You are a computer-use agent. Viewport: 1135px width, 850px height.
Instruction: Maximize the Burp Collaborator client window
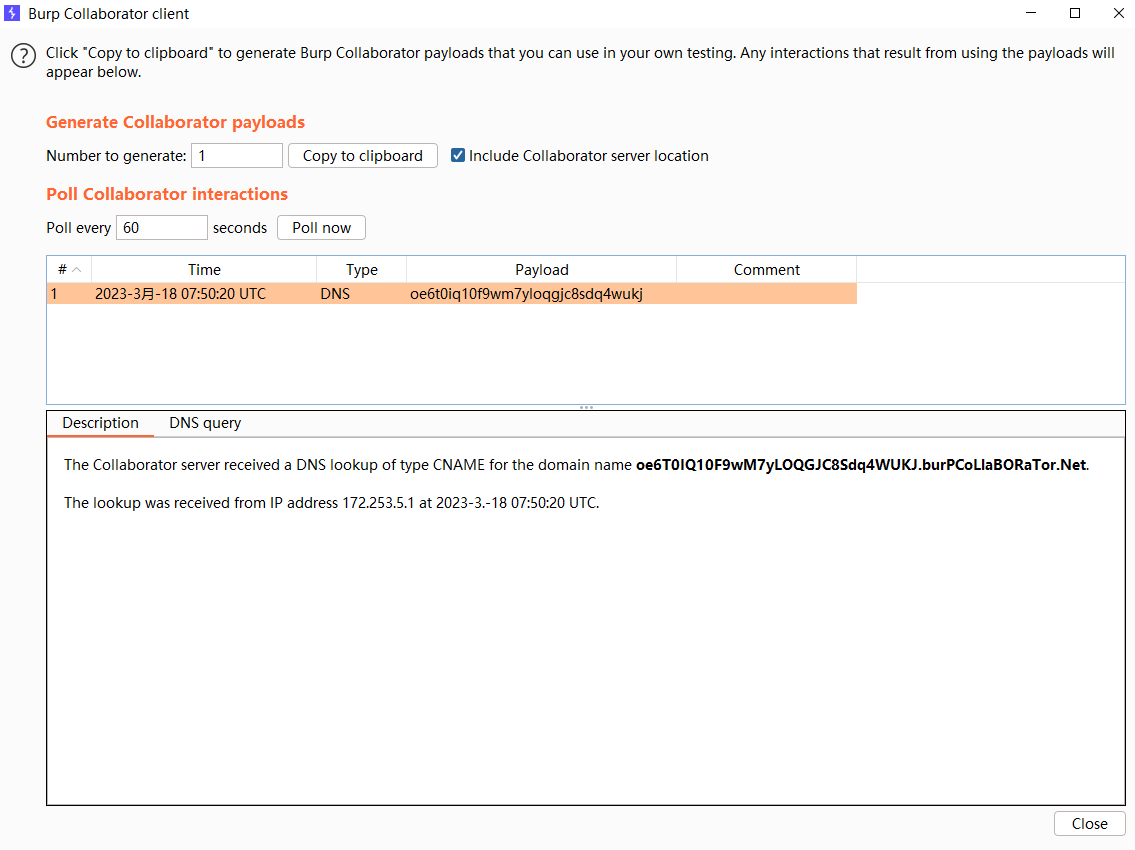[1075, 13]
